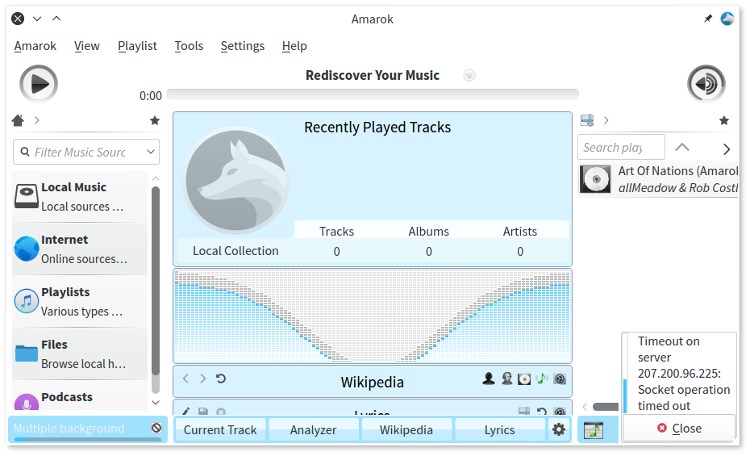Click the analyzer visualization
Viewport: 750px width, 456px height.
click(x=373, y=316)
